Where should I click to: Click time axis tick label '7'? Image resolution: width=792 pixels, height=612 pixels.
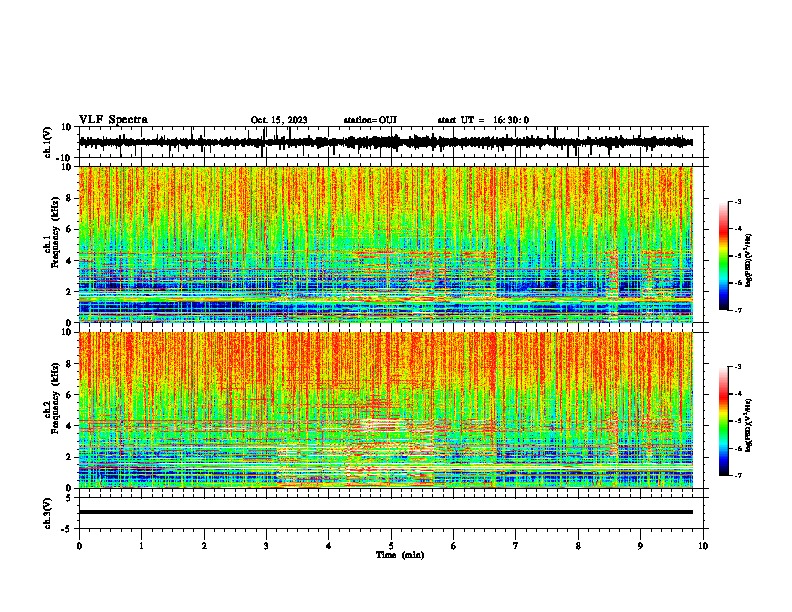tap(516, 546)
